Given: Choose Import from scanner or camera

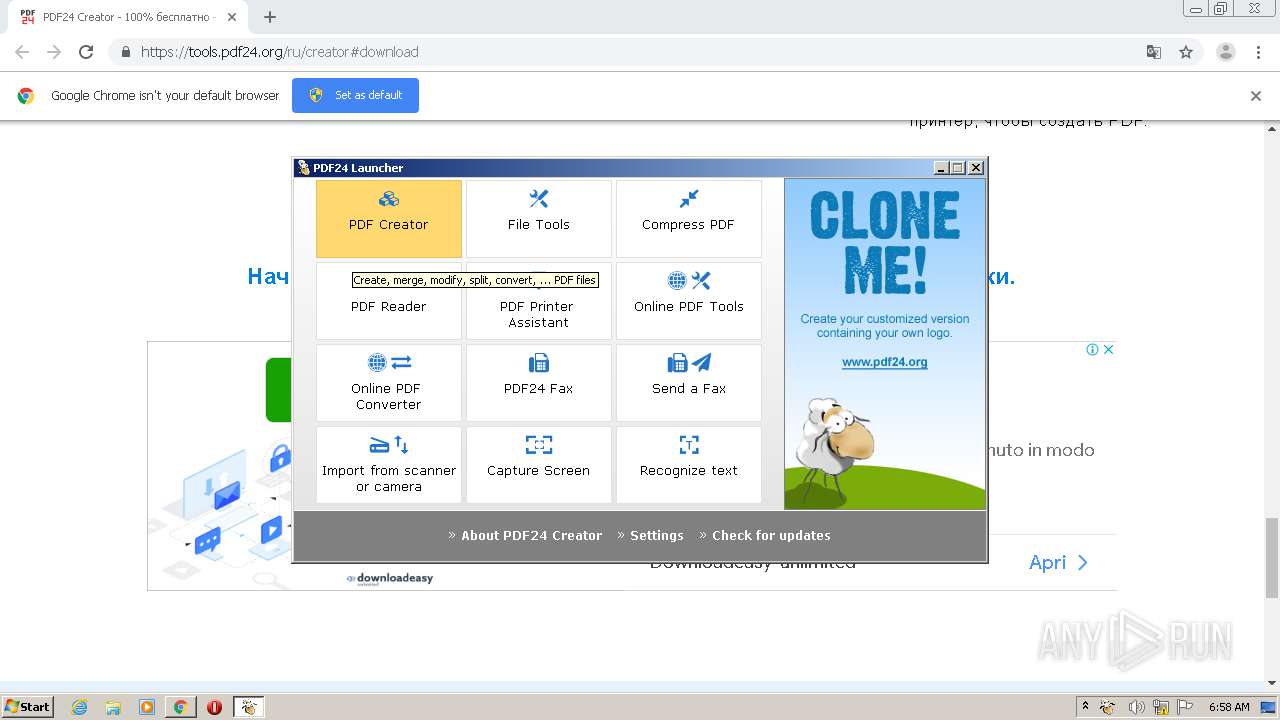Looking at the screenshot, I should click(x=389, y=465).
